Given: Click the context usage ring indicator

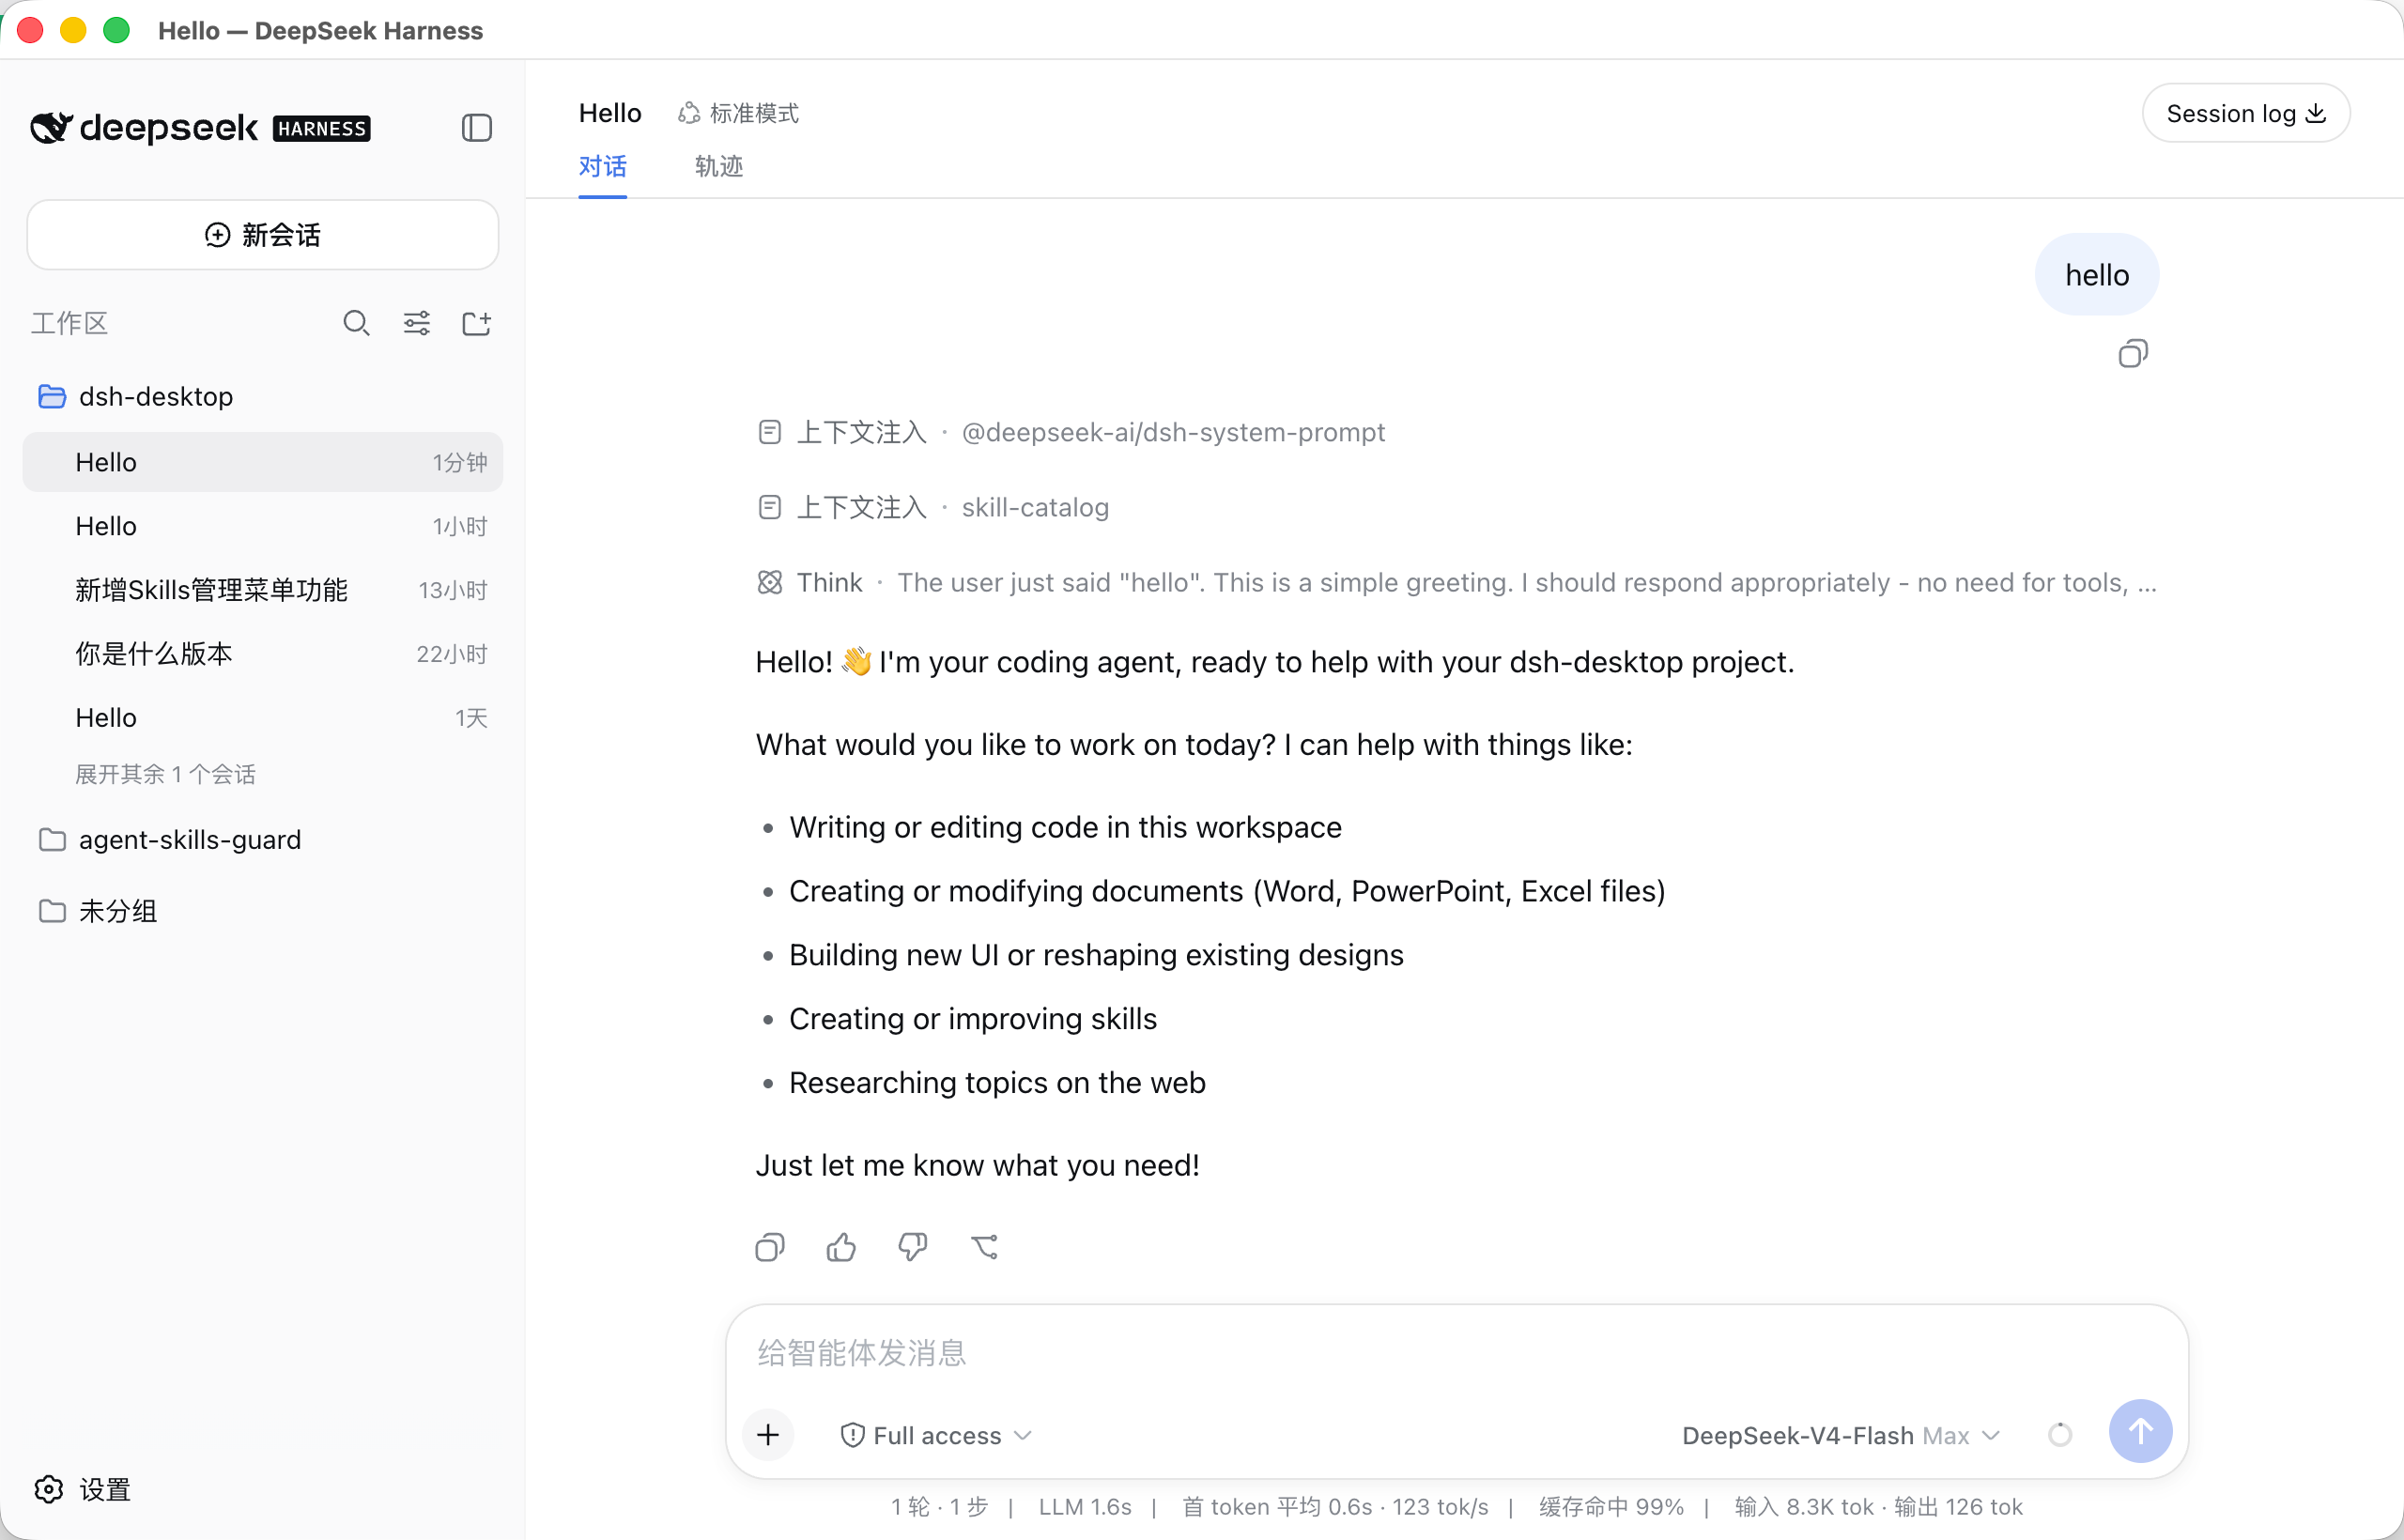Looking at the screenshot, I should click(x=2060, y=1435).
